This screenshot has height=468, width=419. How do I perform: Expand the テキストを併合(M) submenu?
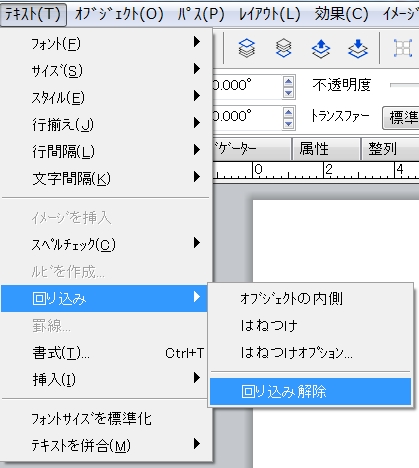tap(106, 445)
